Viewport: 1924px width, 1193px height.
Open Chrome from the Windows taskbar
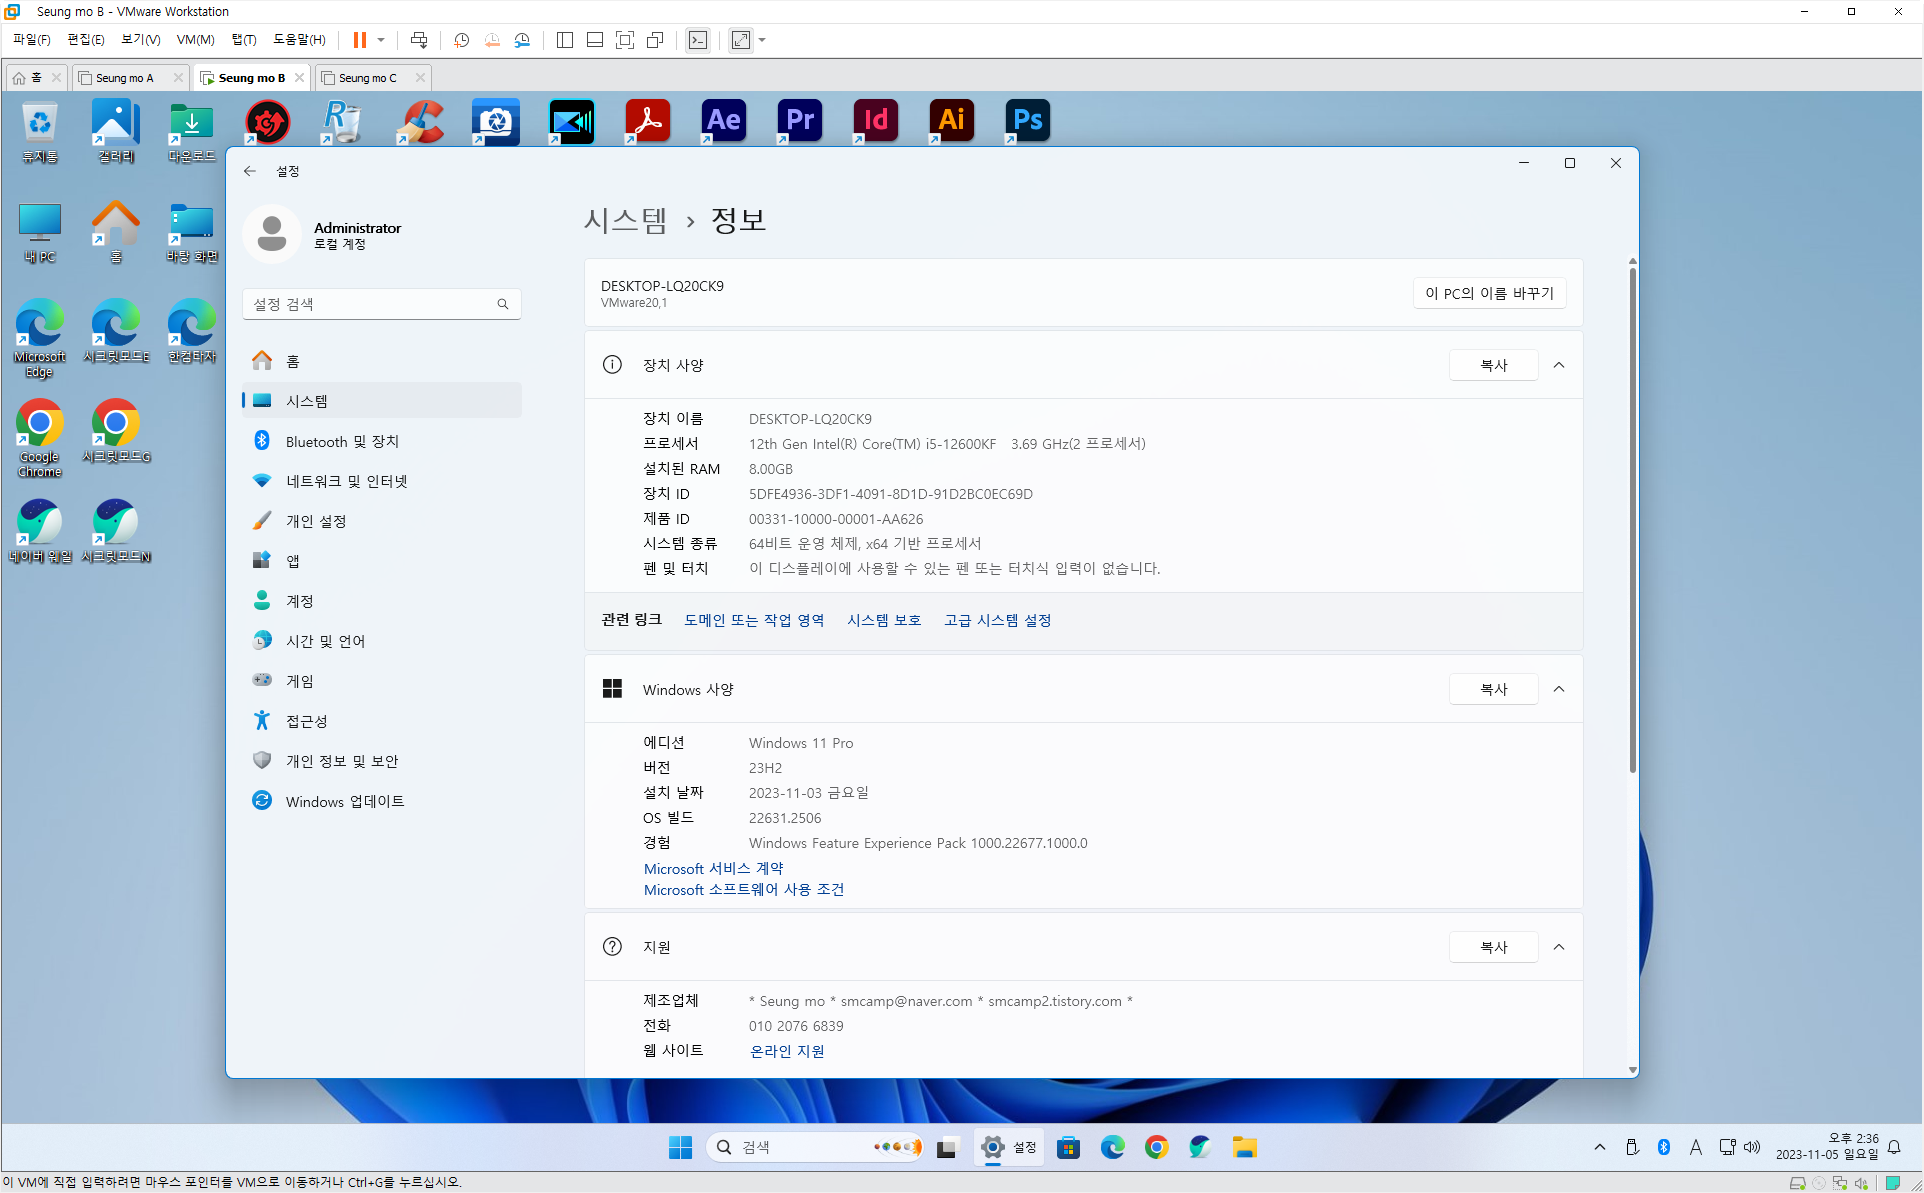[x=1156, y=1147]
